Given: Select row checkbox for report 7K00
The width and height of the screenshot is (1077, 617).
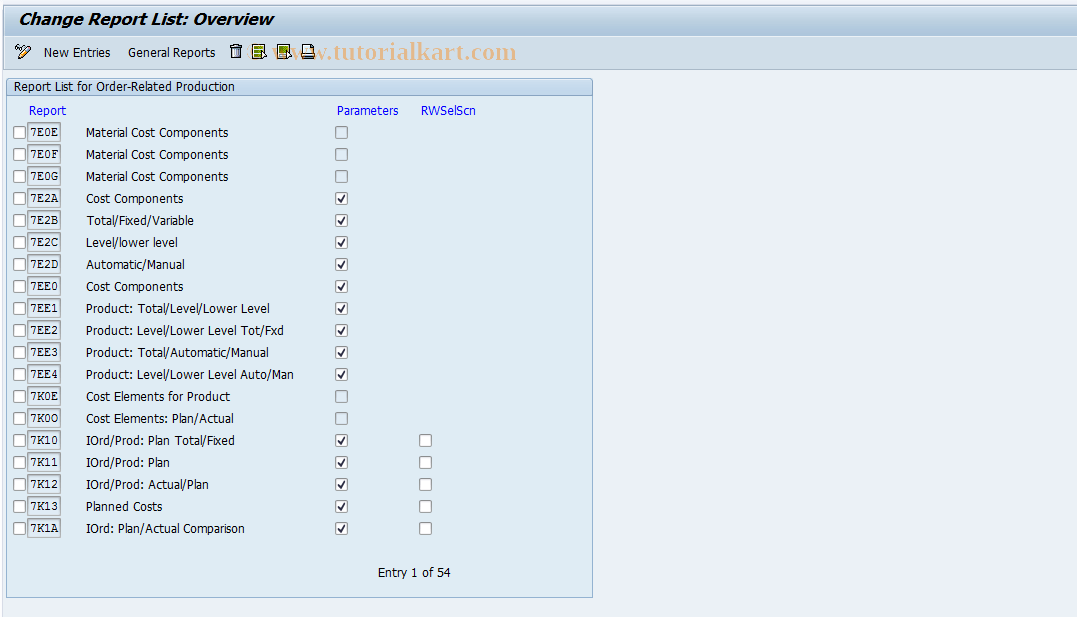Looking at the screenshot, I should (19, 418).
